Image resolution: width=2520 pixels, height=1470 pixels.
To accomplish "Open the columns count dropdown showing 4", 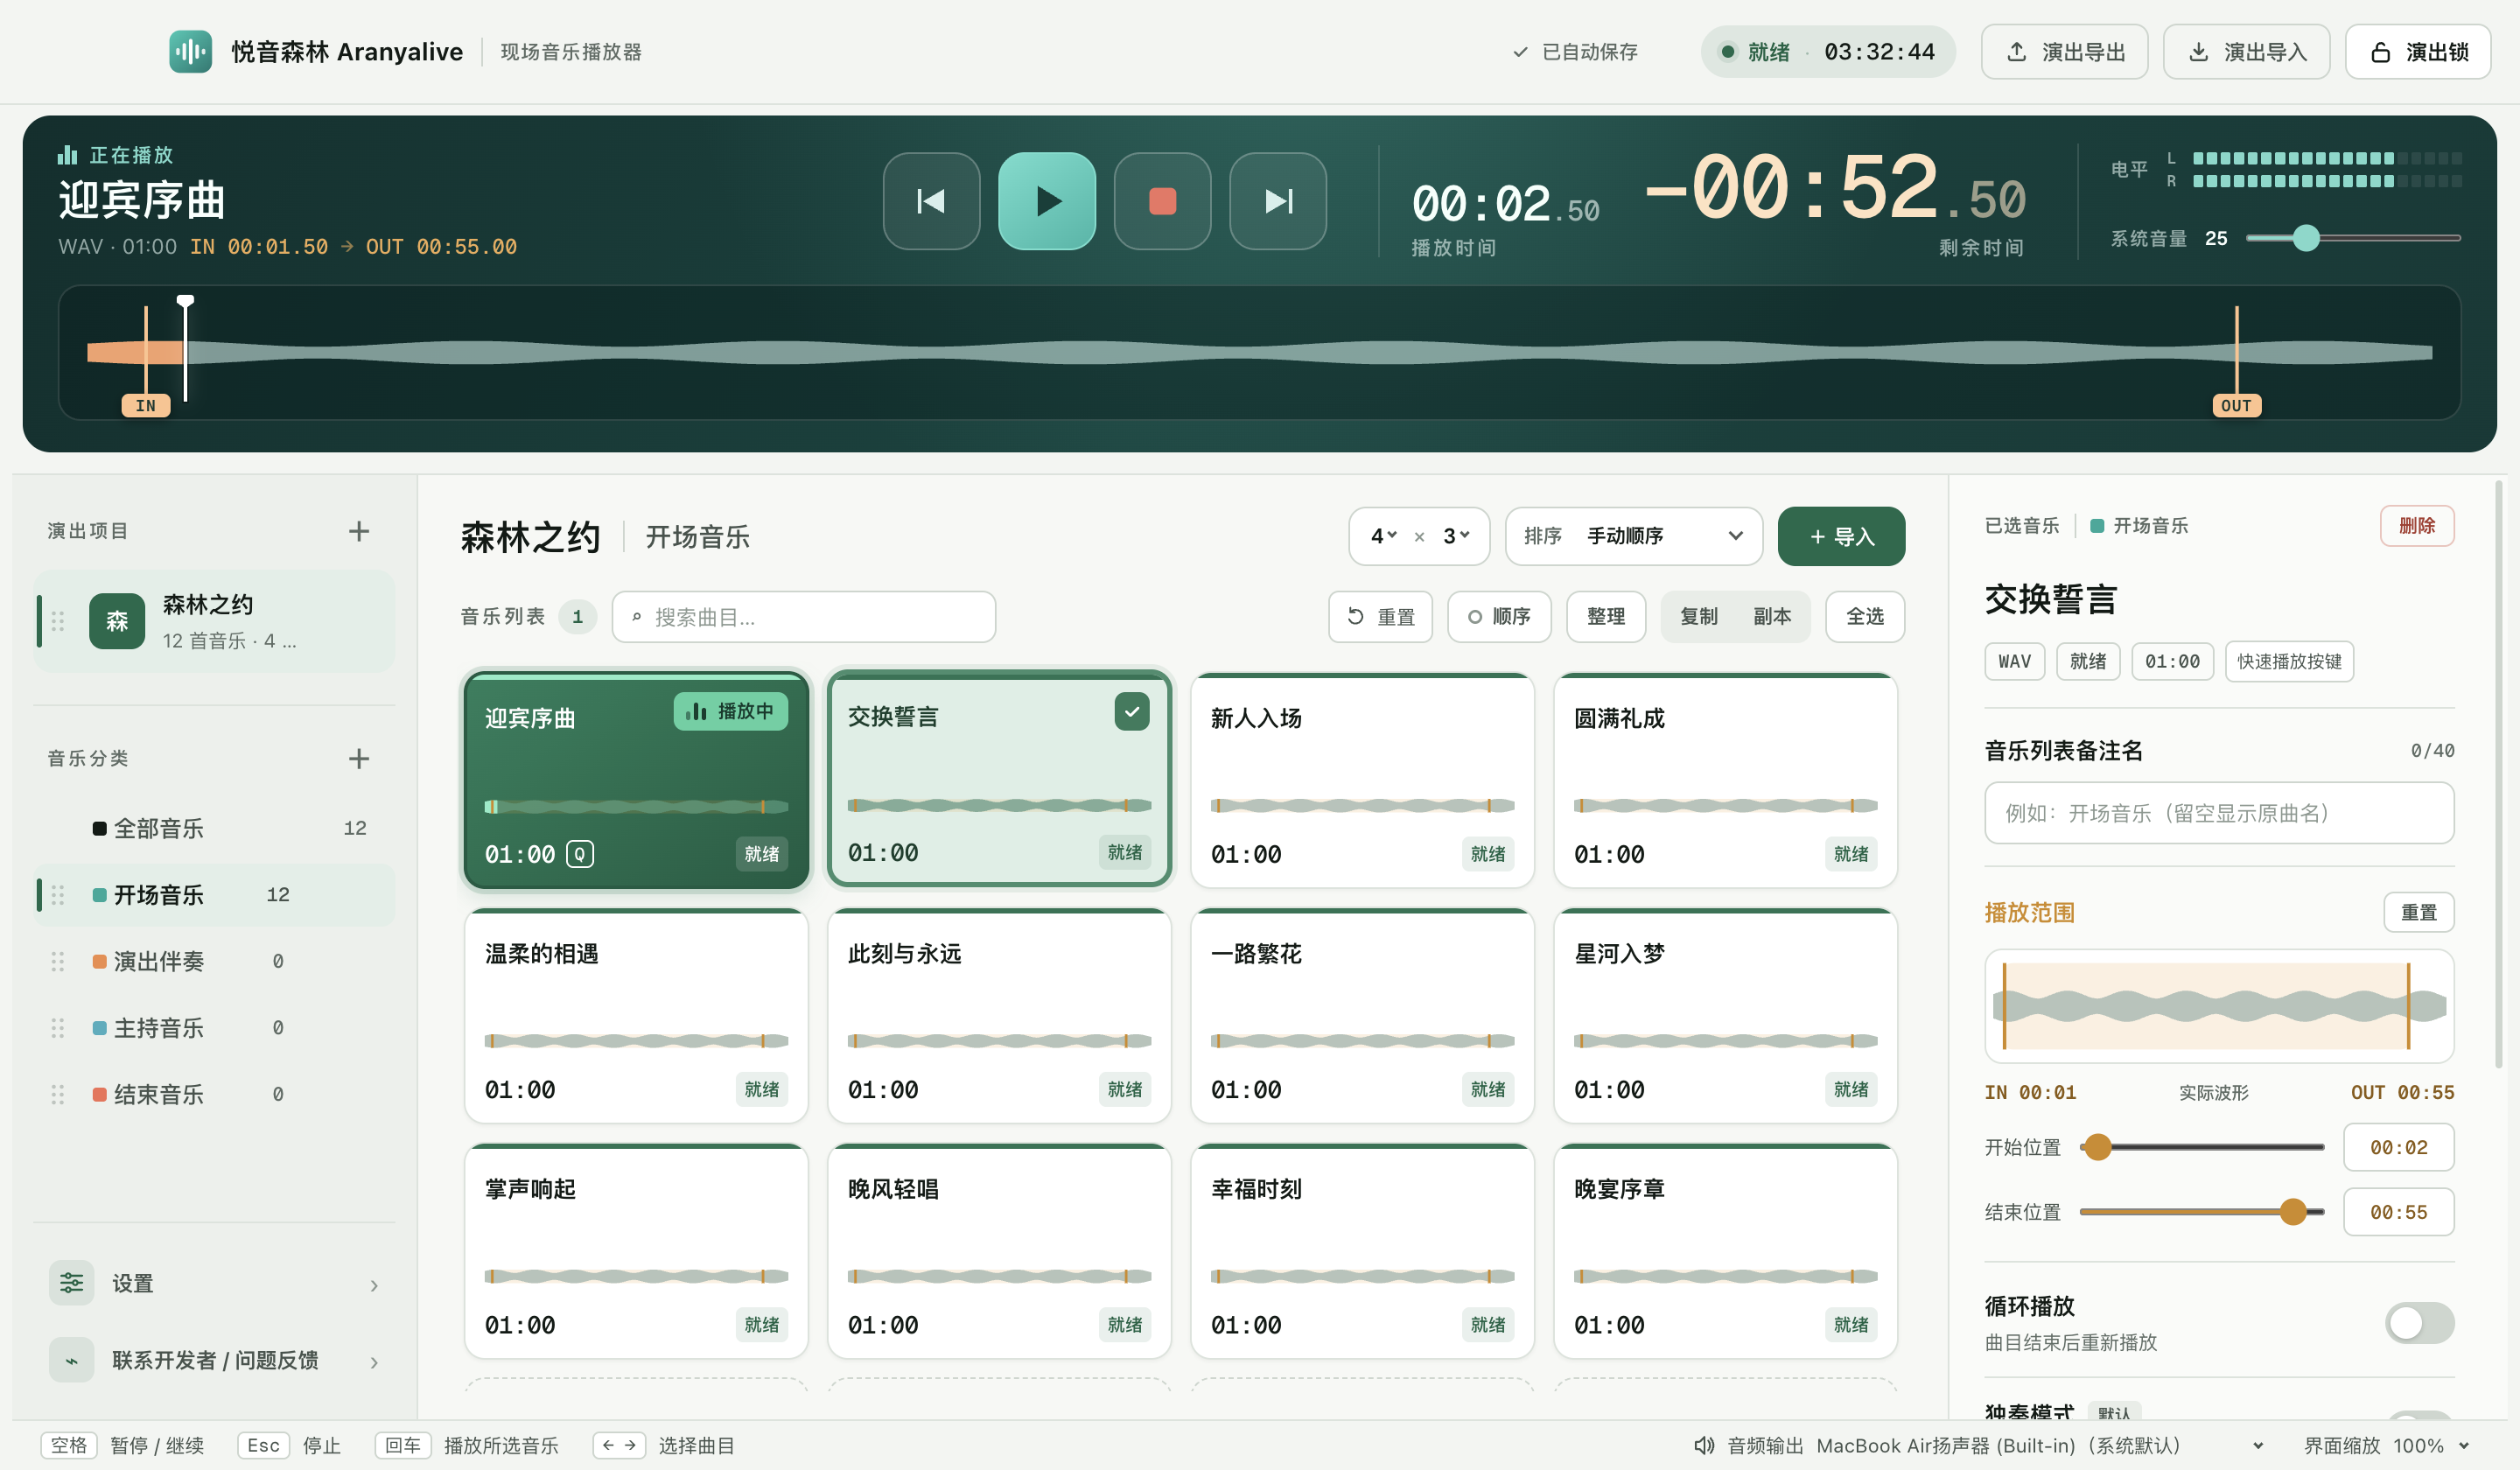I will (x=1384, y=536).
